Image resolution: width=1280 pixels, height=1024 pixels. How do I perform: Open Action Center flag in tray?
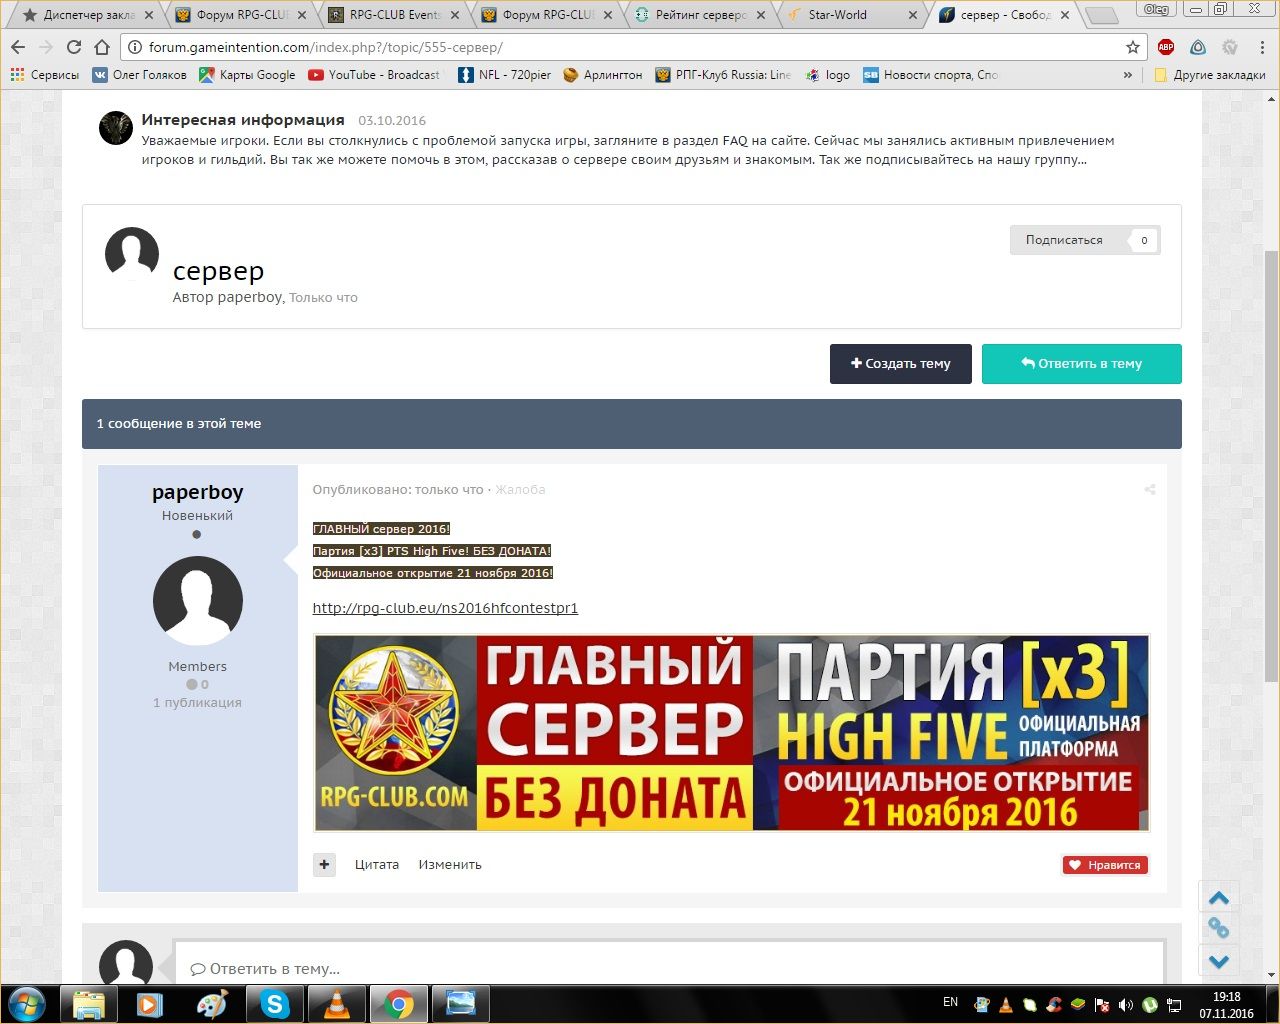(x=1102, y=1005)
